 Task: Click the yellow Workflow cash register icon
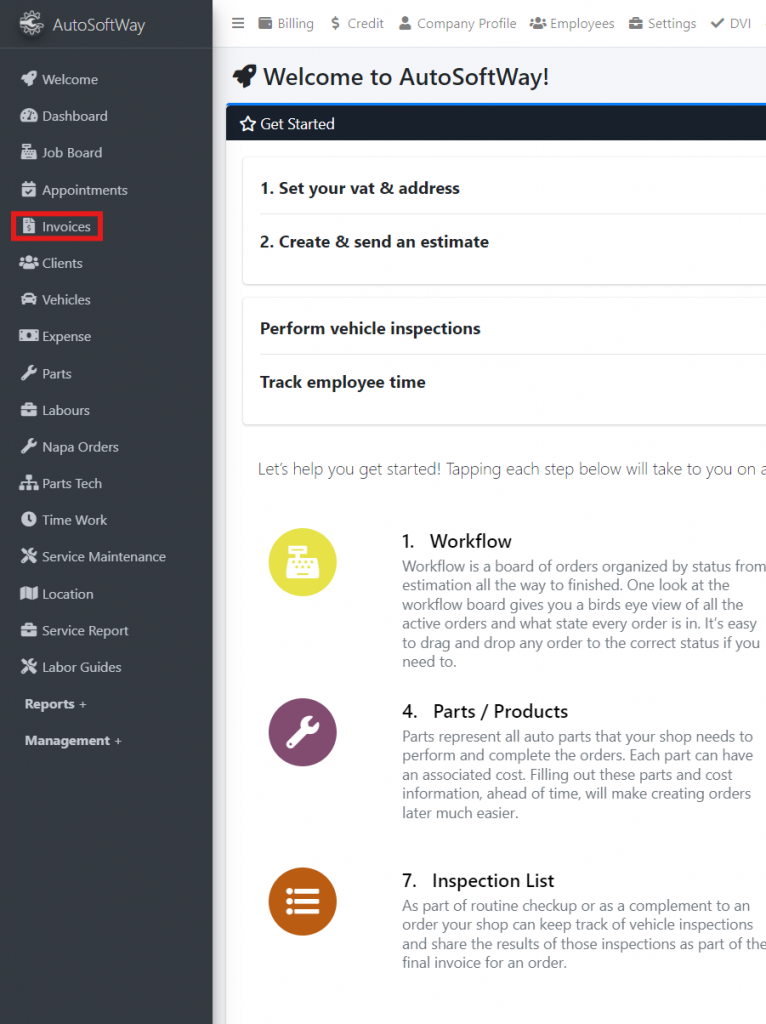(302, 562)
